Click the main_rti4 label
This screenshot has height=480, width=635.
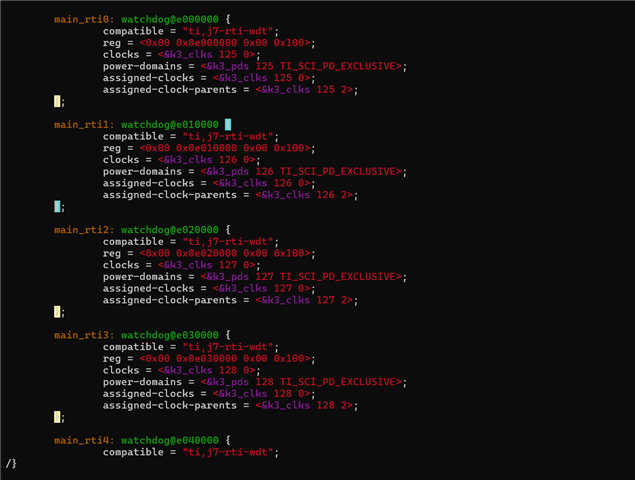[81, 440]
